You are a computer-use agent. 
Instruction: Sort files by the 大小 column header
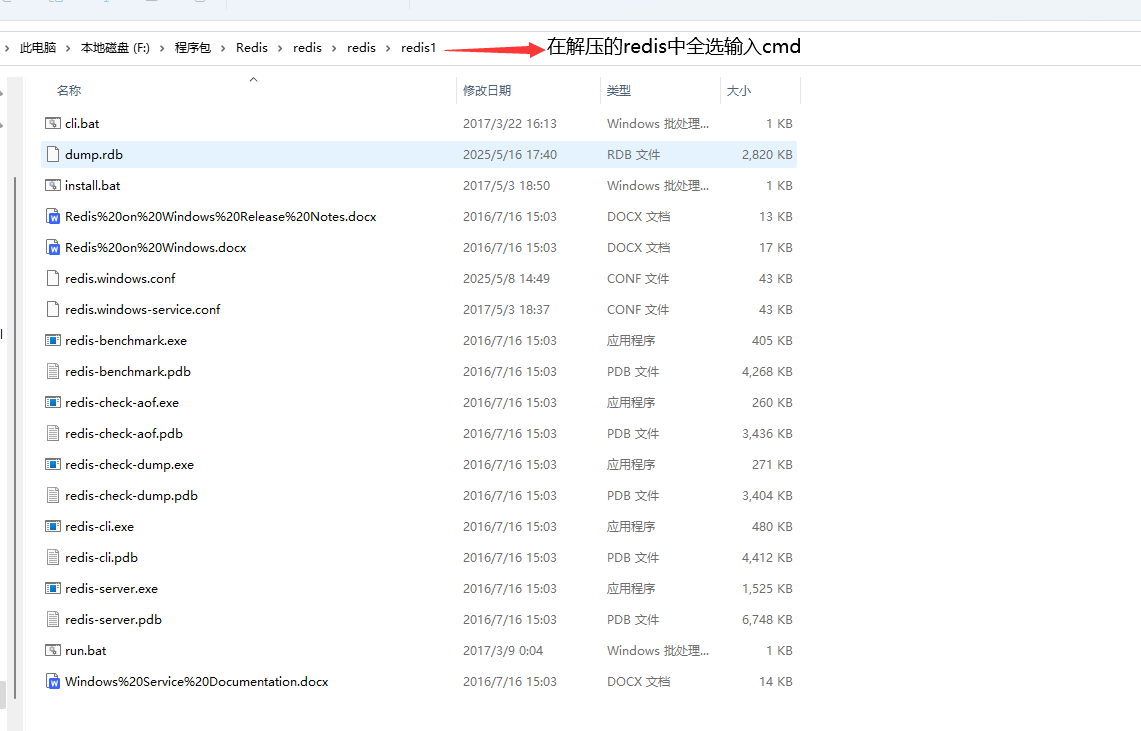(739, 90)
